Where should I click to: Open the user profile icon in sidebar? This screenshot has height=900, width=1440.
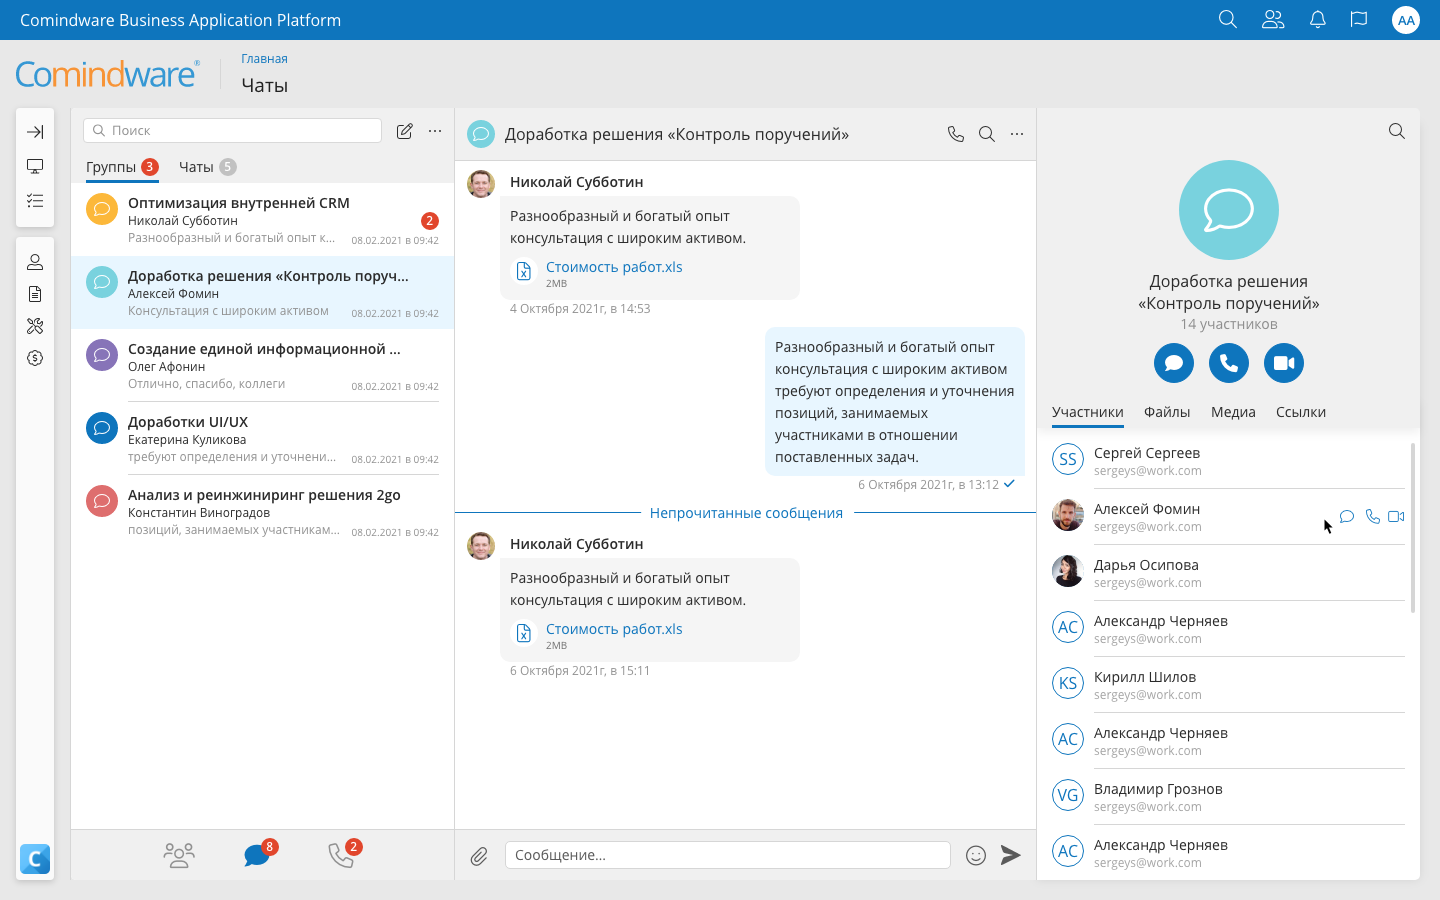pyautogui.click(x=35, y=262)
